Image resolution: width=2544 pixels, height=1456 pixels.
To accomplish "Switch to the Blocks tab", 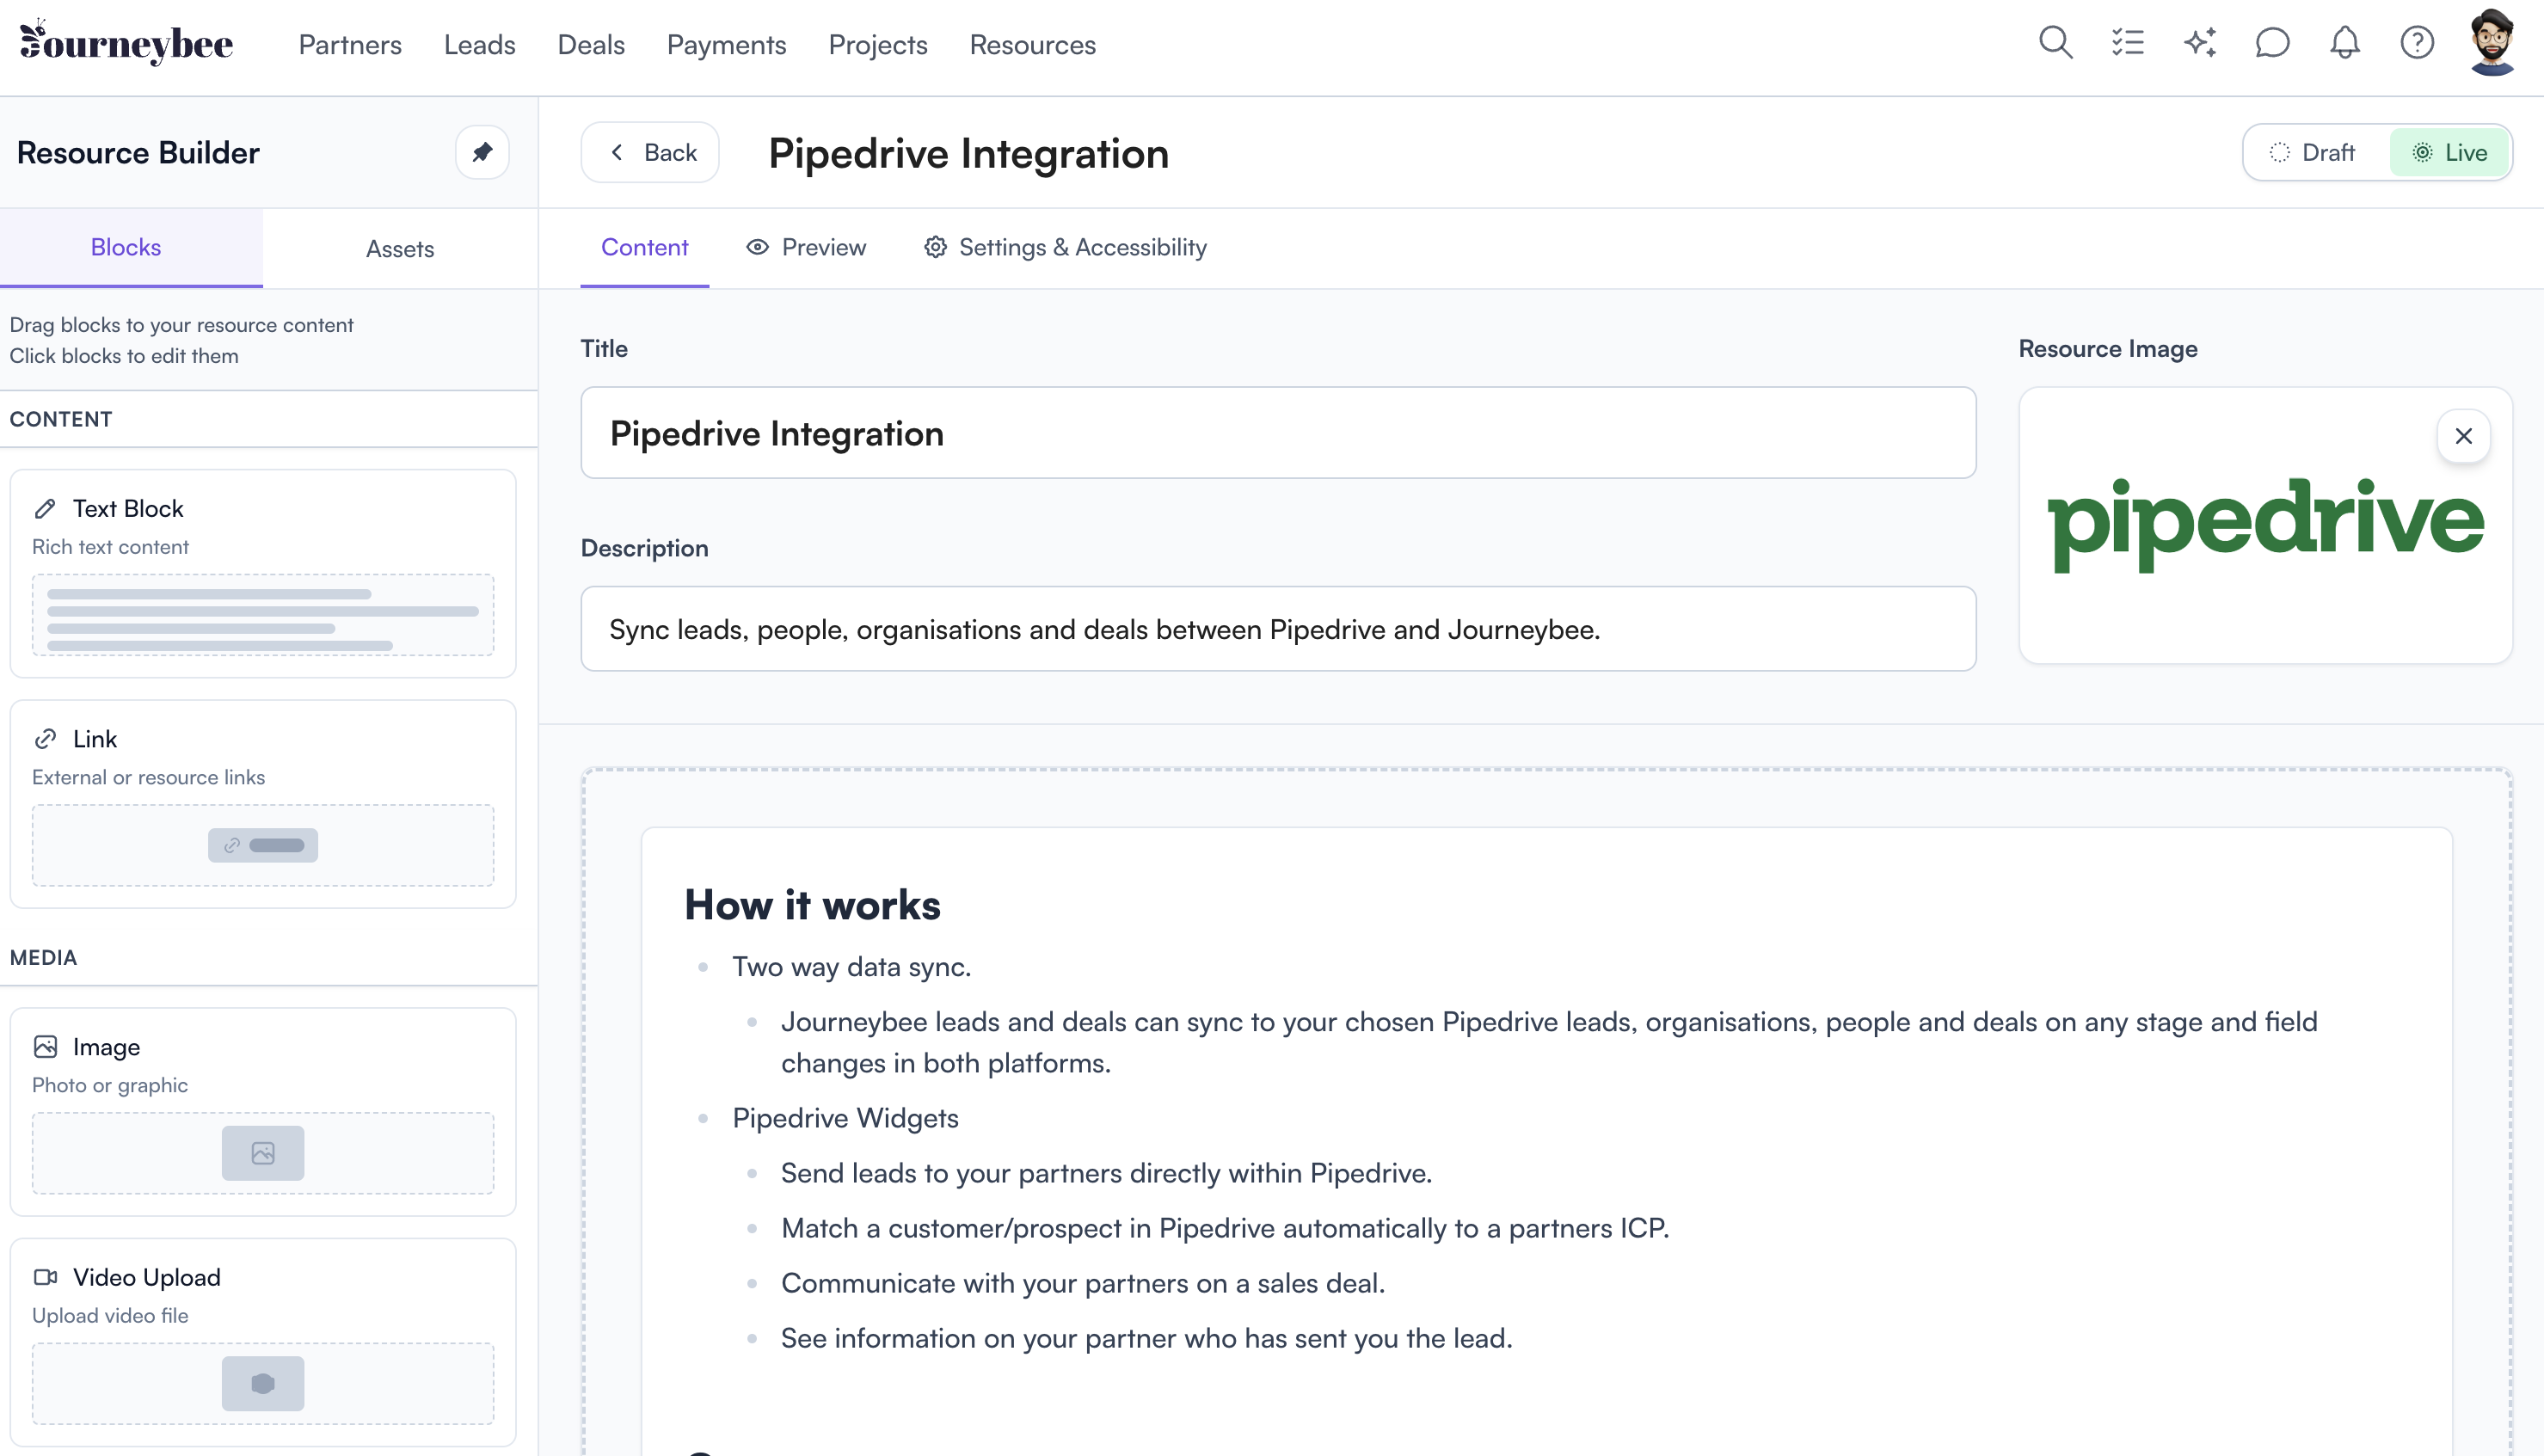I will pyautogui.click(x=131, y=248).
